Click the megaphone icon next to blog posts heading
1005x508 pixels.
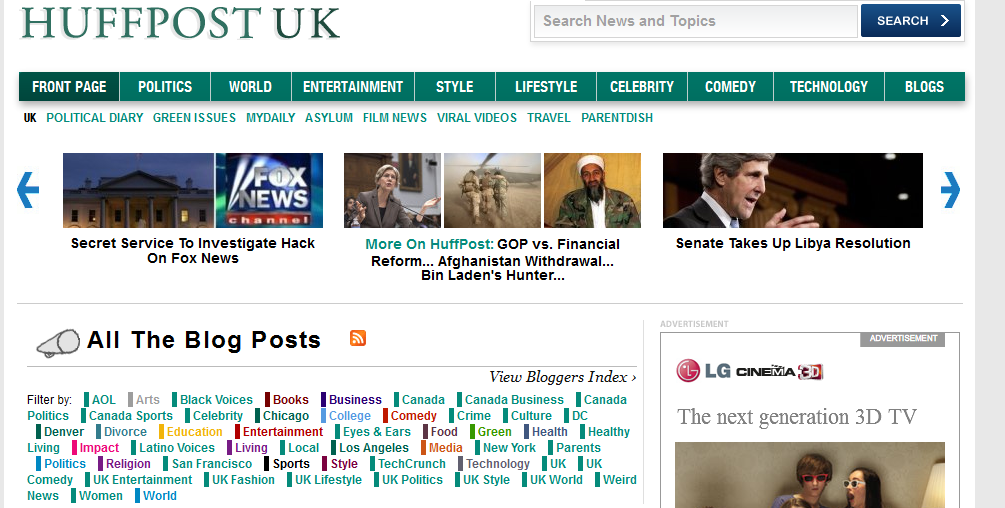click(x=58, y=343)
